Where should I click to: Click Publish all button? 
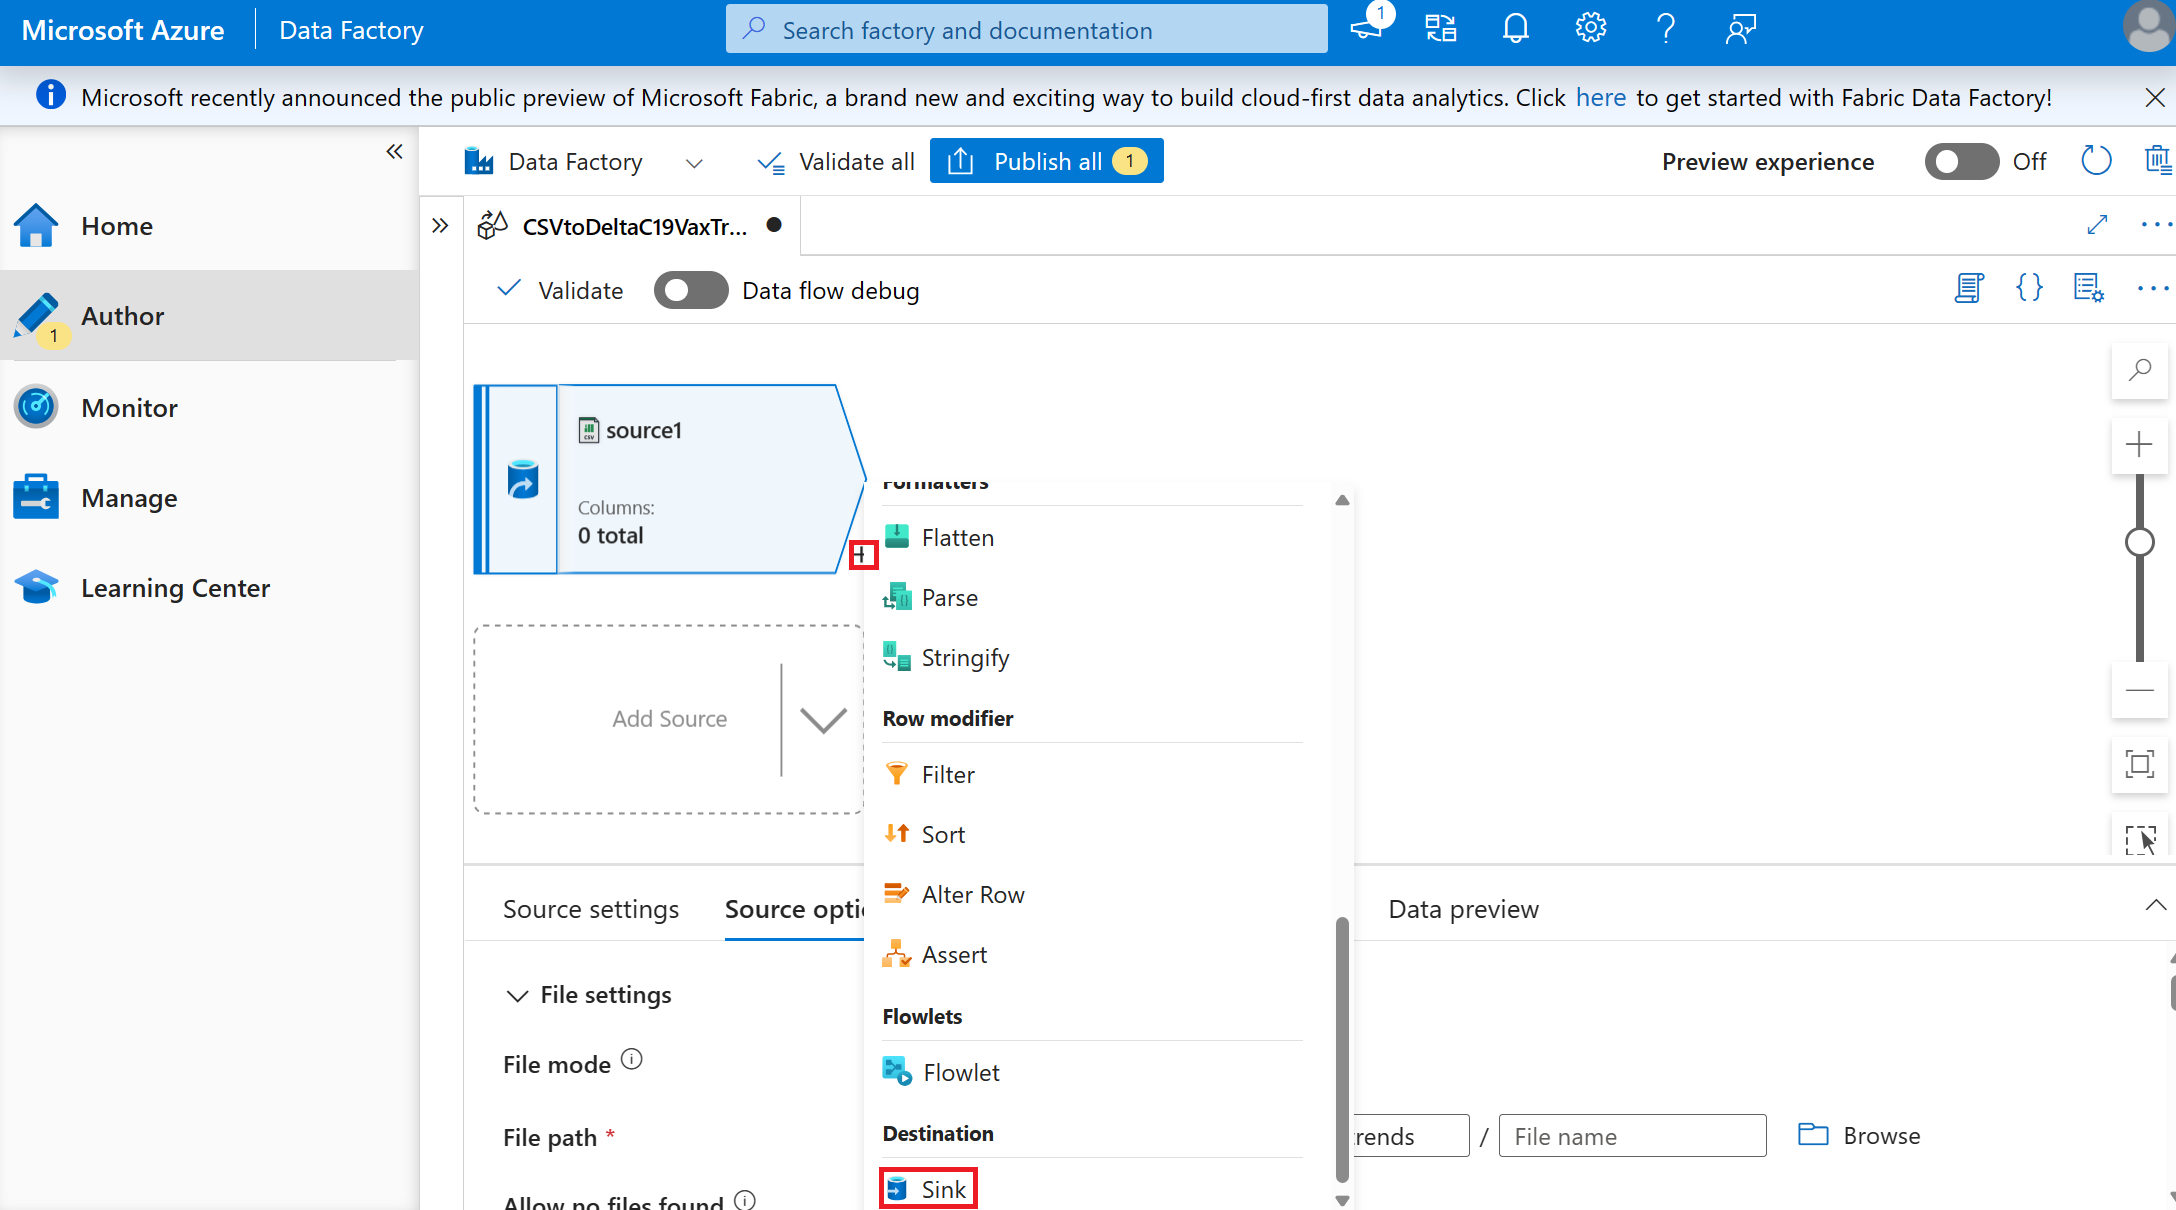point(1043,161)
